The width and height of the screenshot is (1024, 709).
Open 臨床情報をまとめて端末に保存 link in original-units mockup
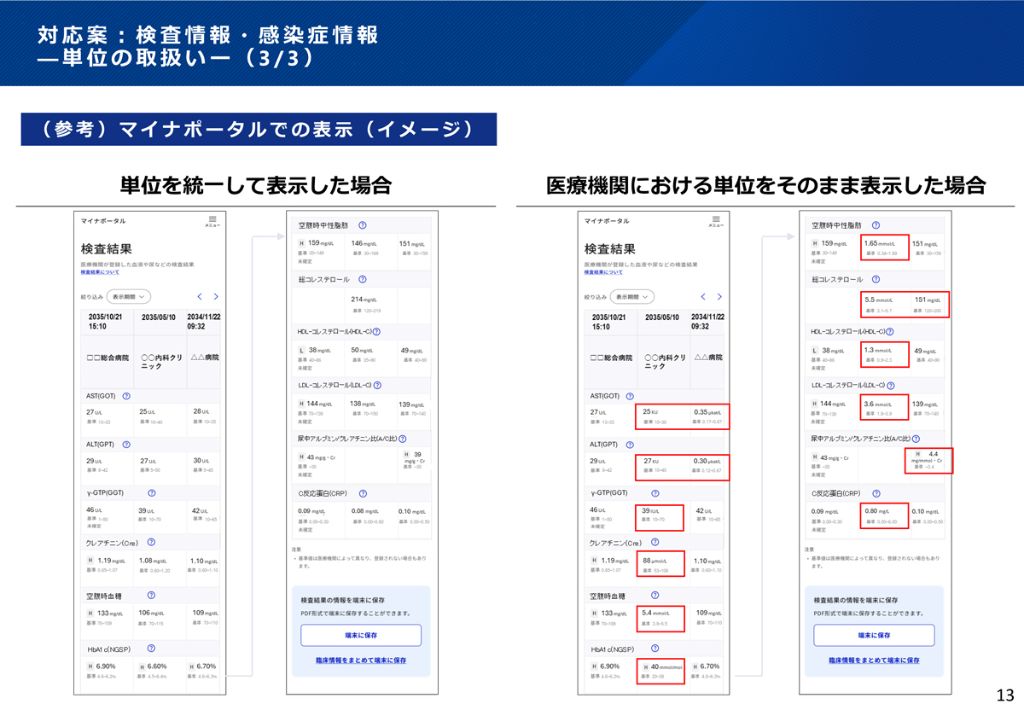click(874, 661)
